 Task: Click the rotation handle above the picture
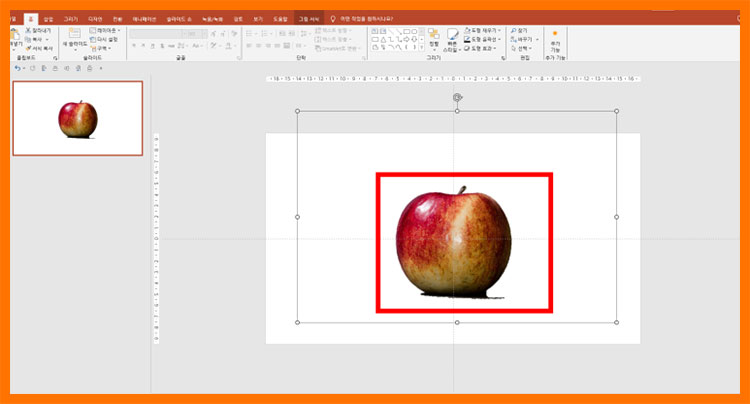457,98
